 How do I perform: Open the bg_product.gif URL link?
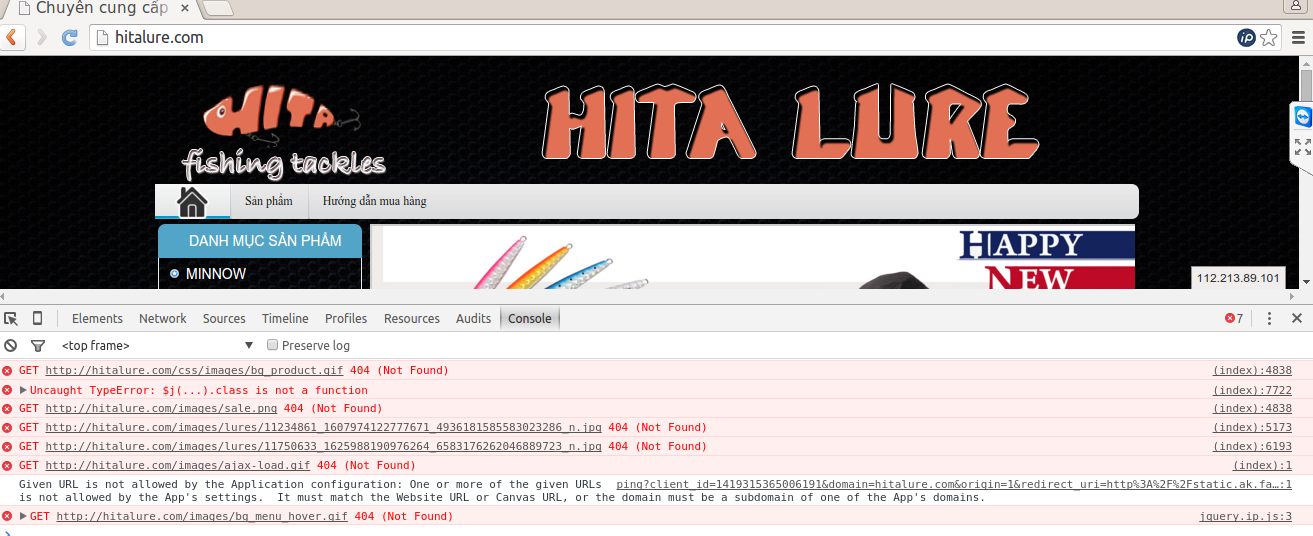[194, 370]
